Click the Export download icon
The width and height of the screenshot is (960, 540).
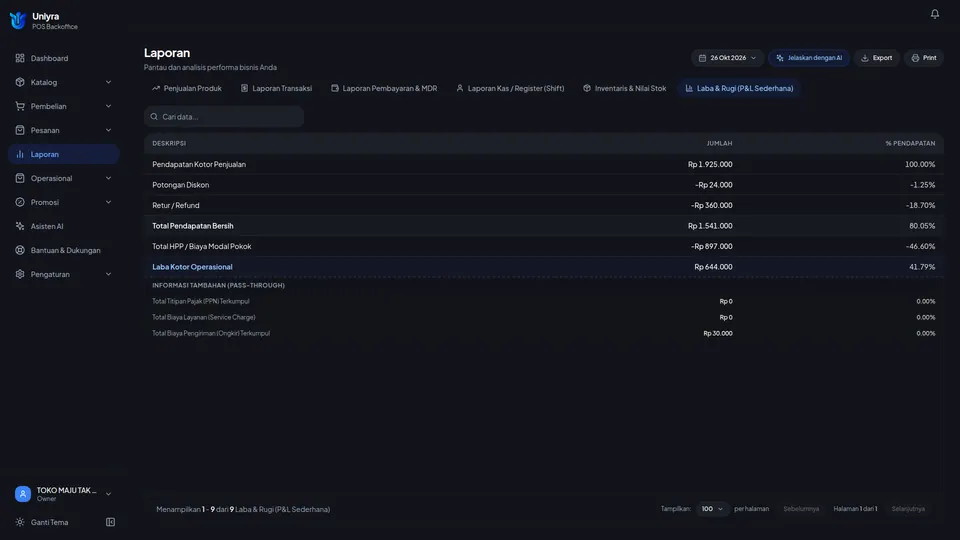point(864,58)
